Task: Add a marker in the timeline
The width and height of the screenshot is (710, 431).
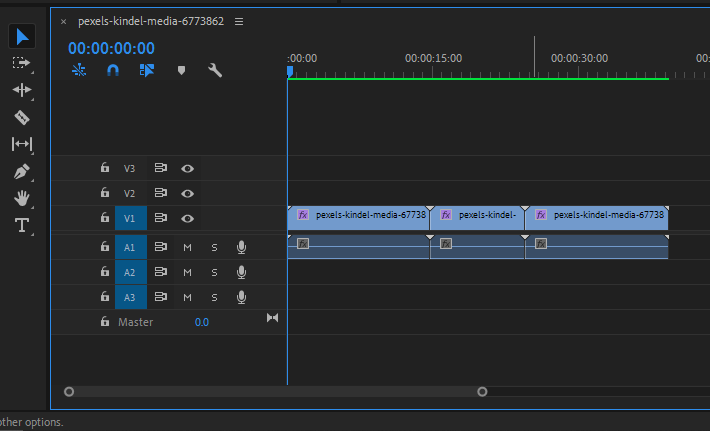Action: point(181,70)
